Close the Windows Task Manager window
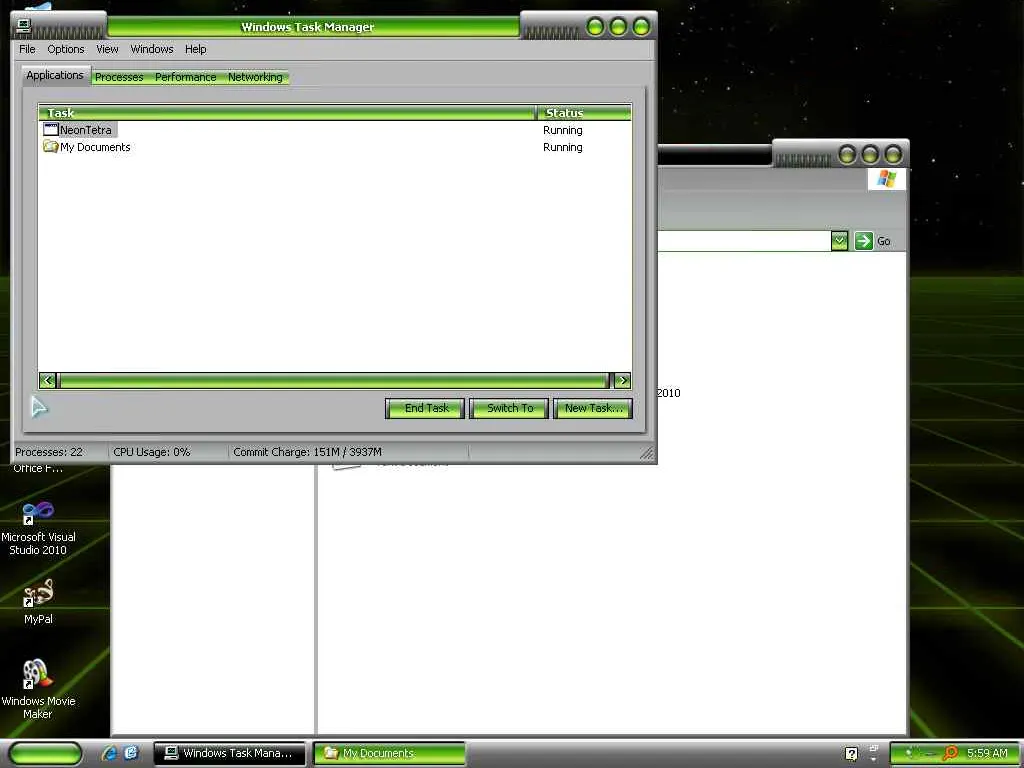The width and height of the screenshot is (1024, 768). 641,27
